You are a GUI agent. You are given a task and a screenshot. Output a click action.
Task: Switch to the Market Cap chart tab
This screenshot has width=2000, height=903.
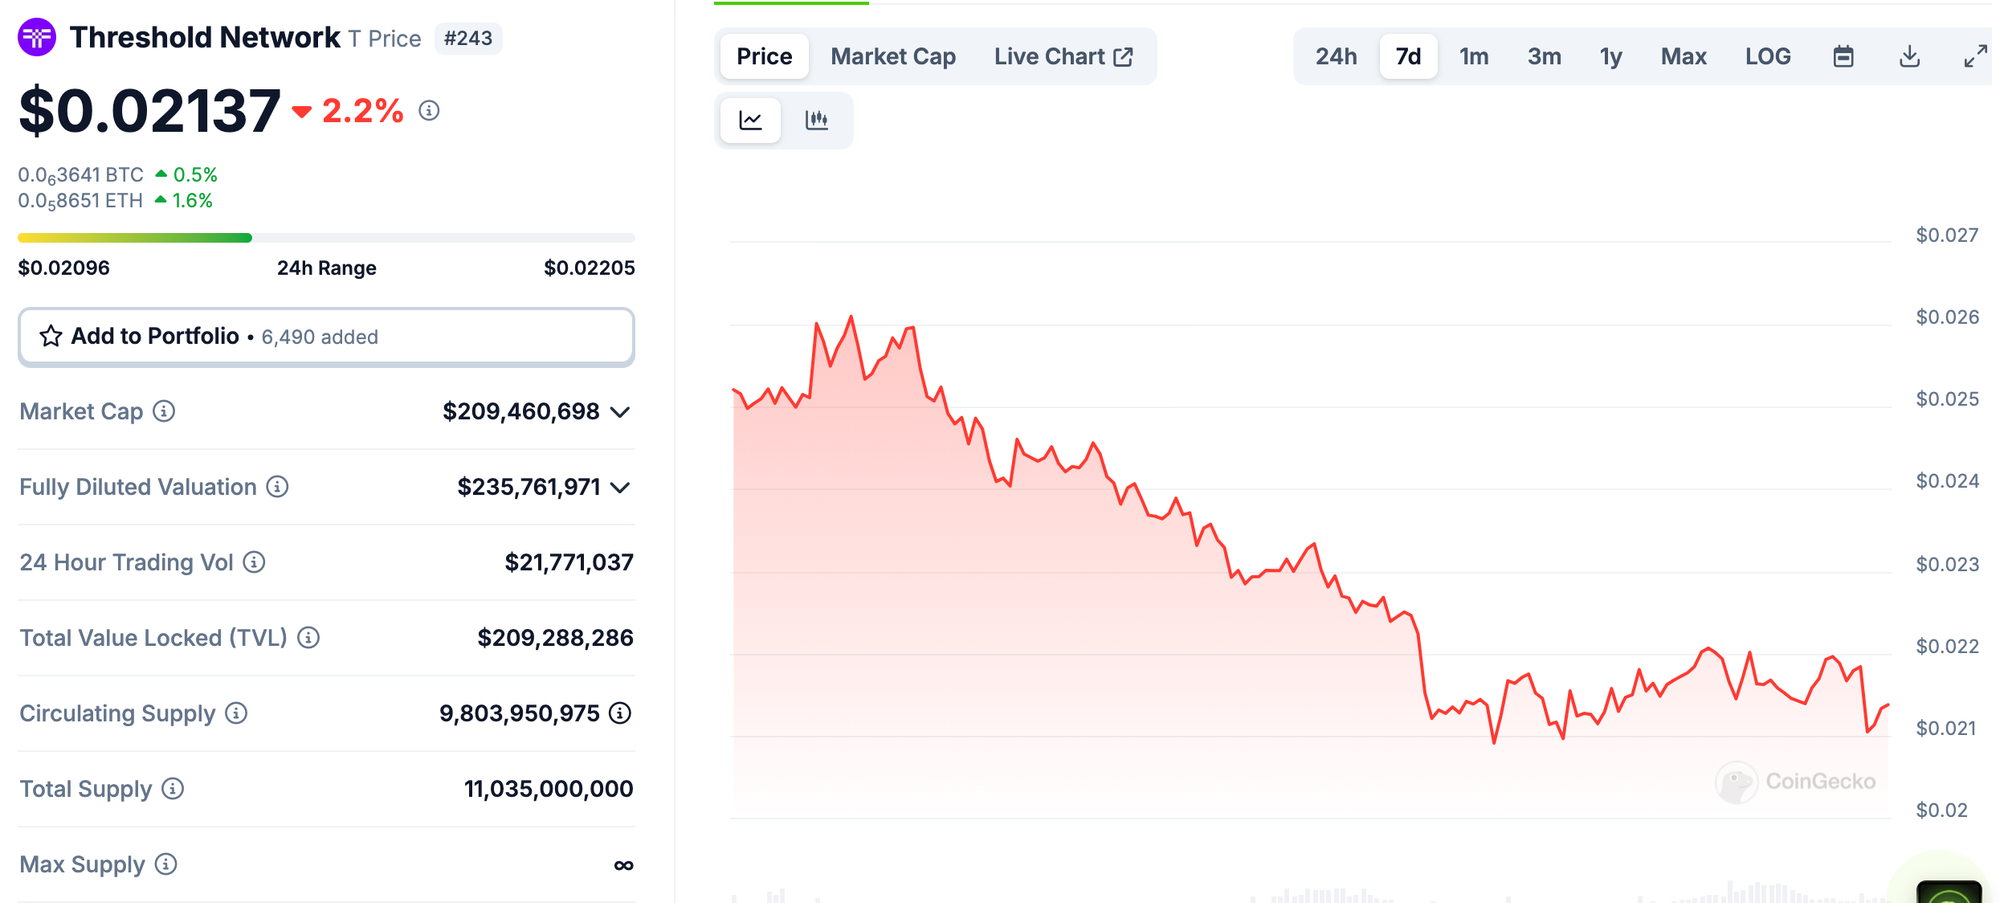(893, 57)
